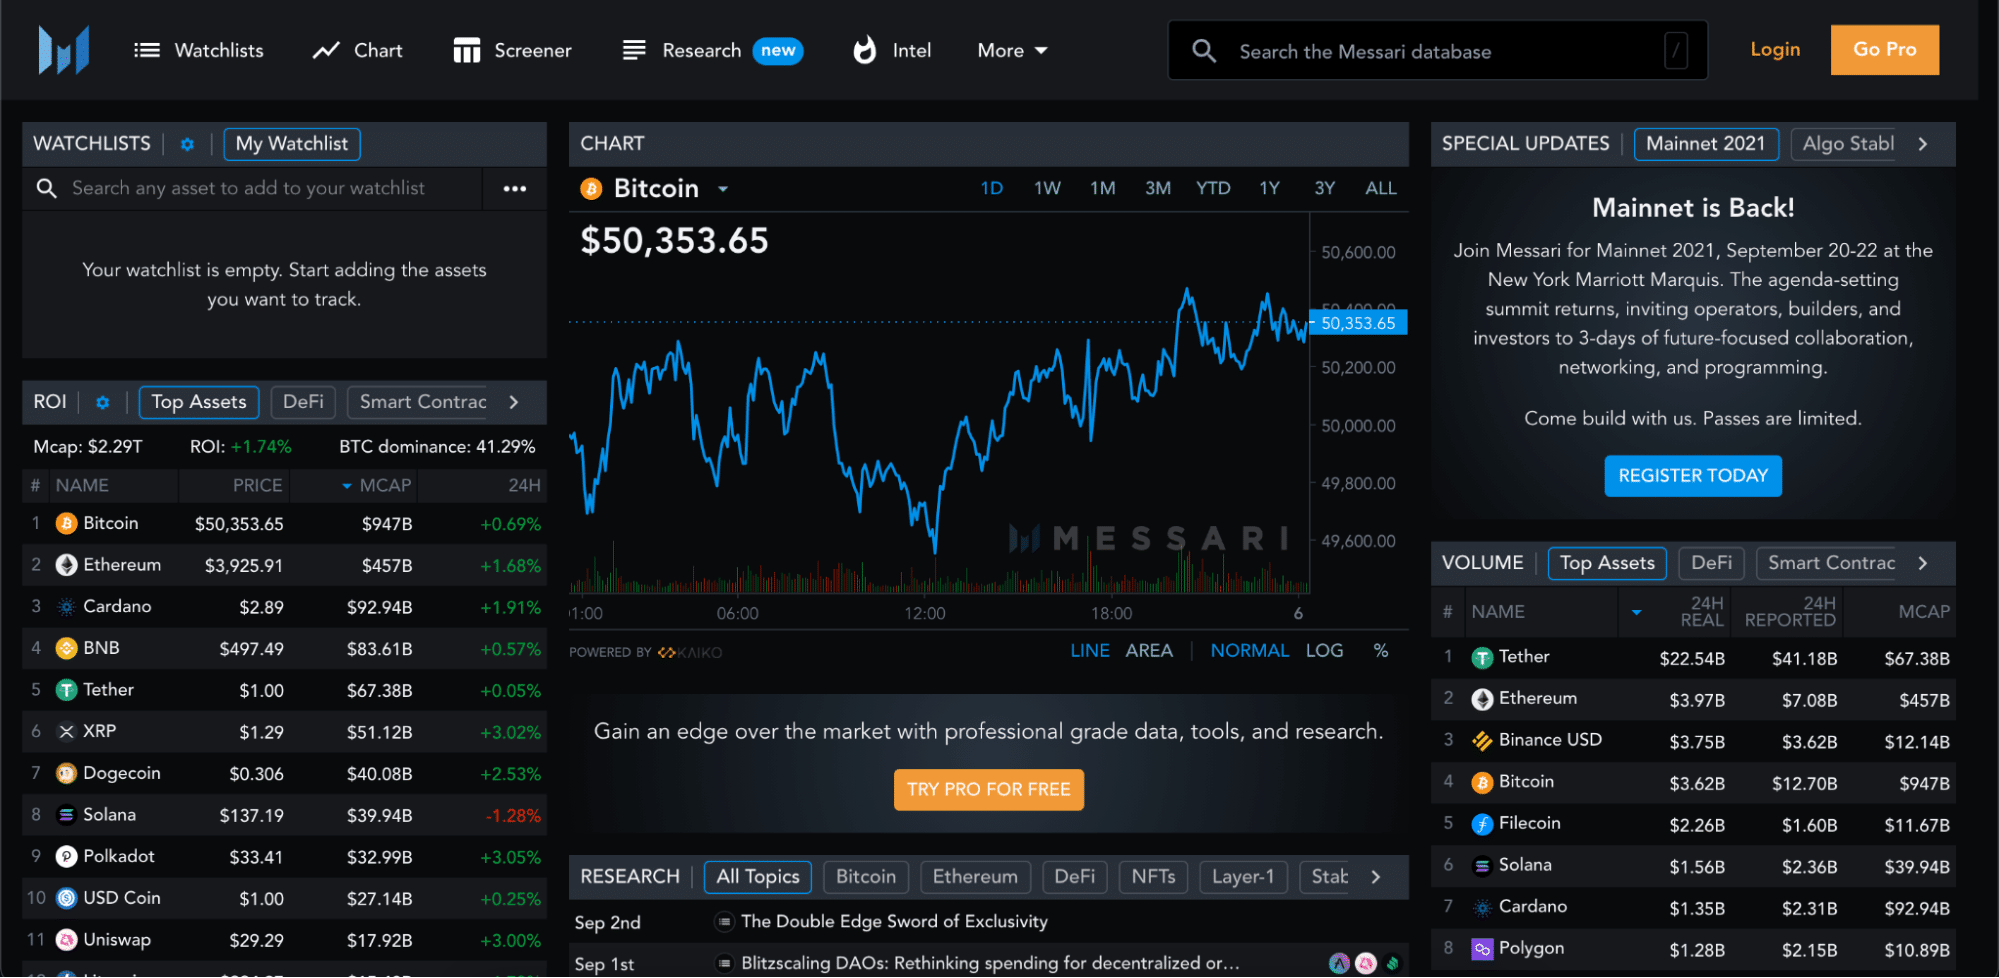Click the Uniswap icon in ROI table
This screenshot has height=978, width=1999.
click(66, 940)
